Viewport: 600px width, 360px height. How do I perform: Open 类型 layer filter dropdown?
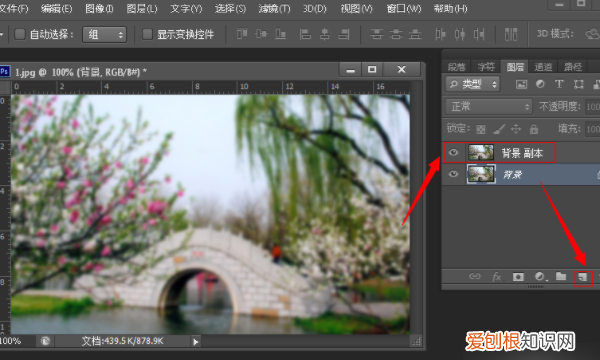click(x=473, y=84)
